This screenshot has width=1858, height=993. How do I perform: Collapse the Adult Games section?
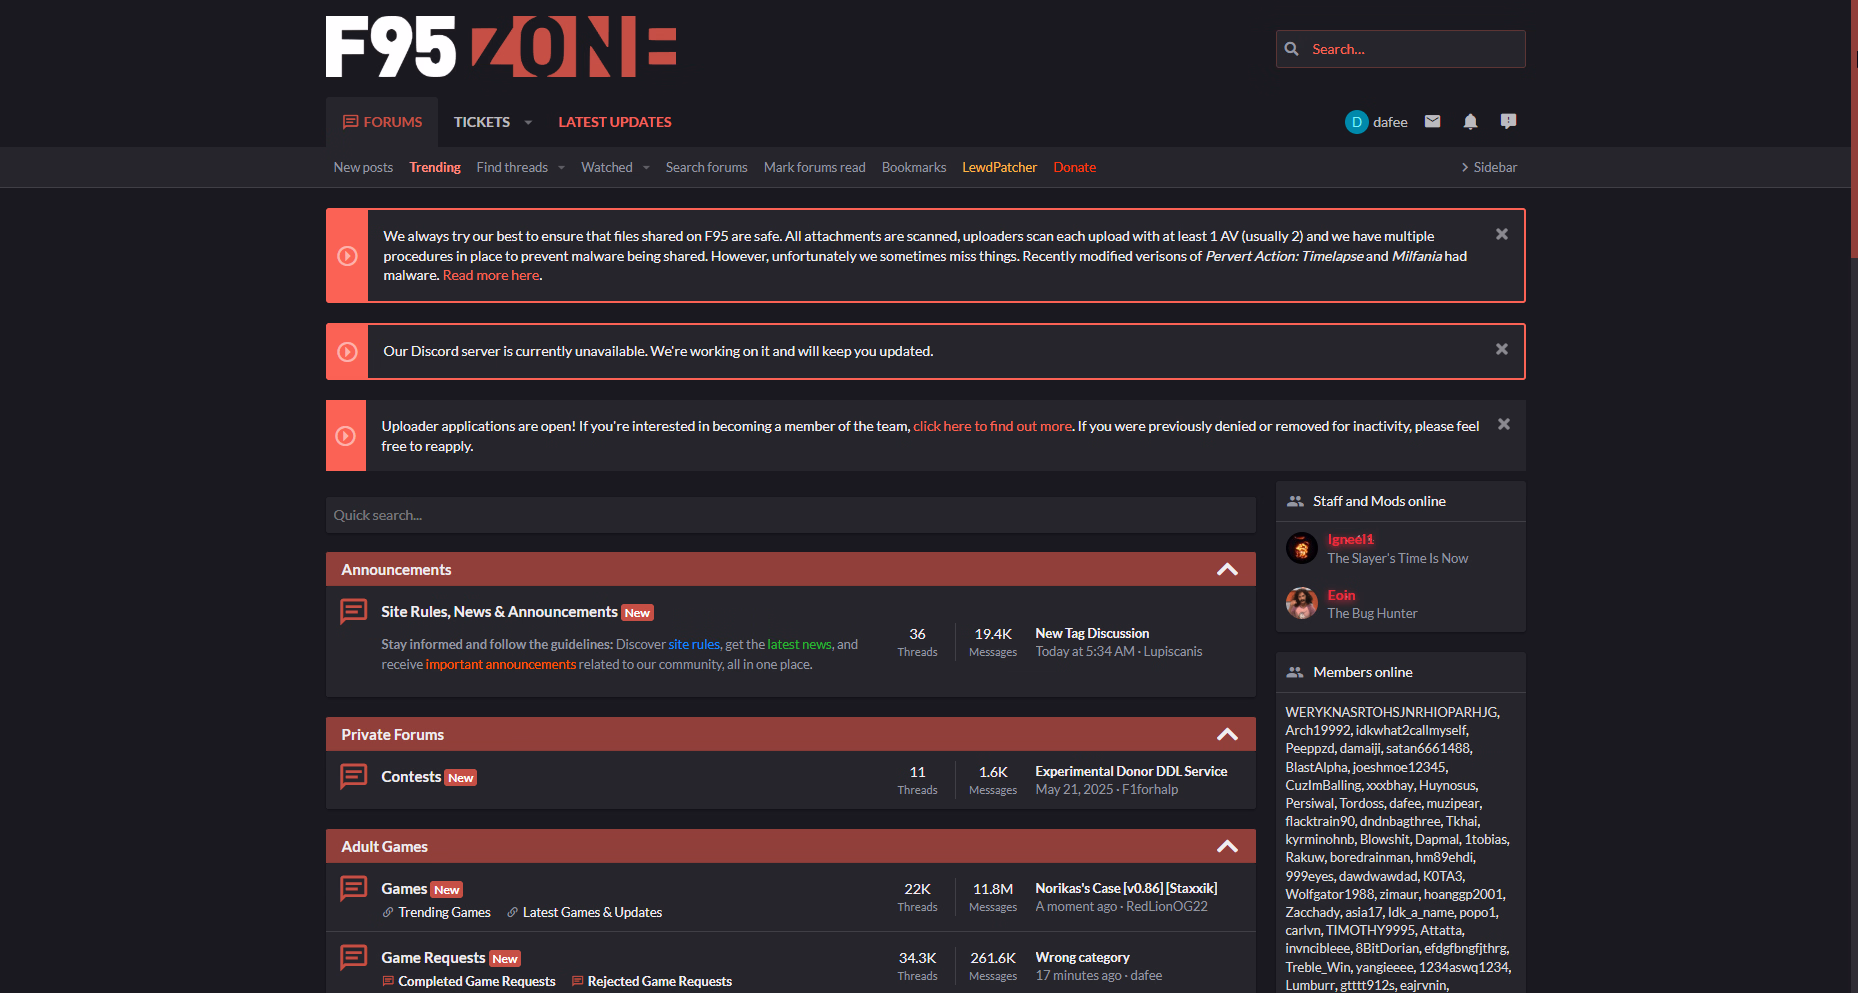coord(1227,847)
